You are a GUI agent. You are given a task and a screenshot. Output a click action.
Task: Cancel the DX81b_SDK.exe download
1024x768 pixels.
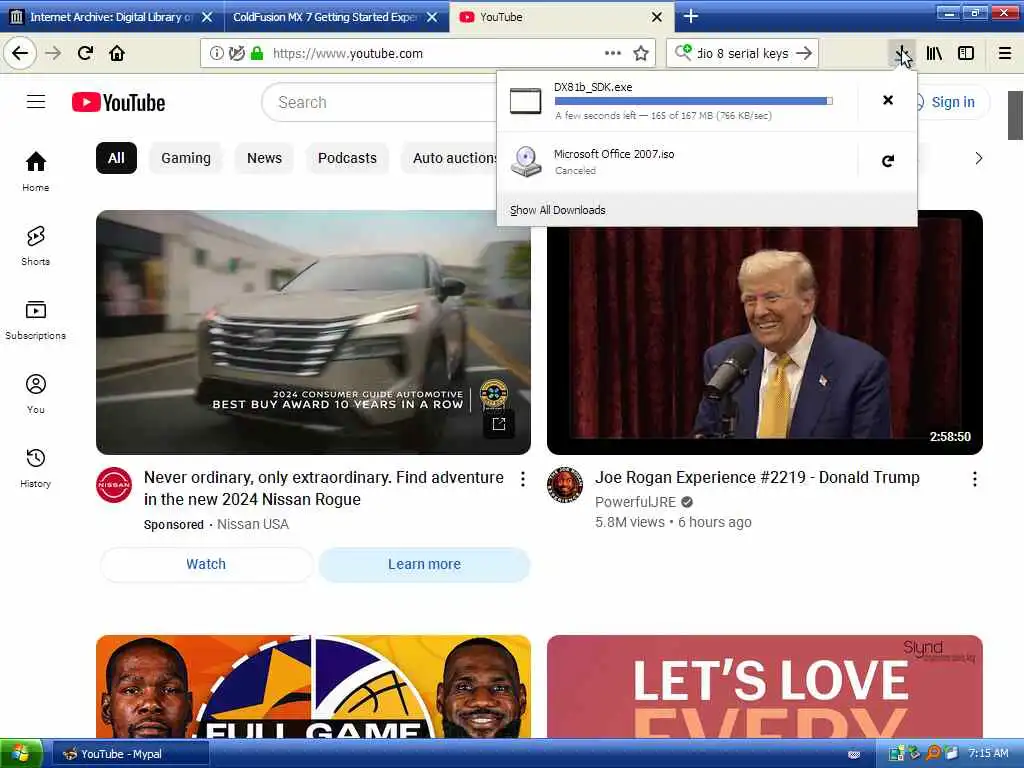point(888,100)
